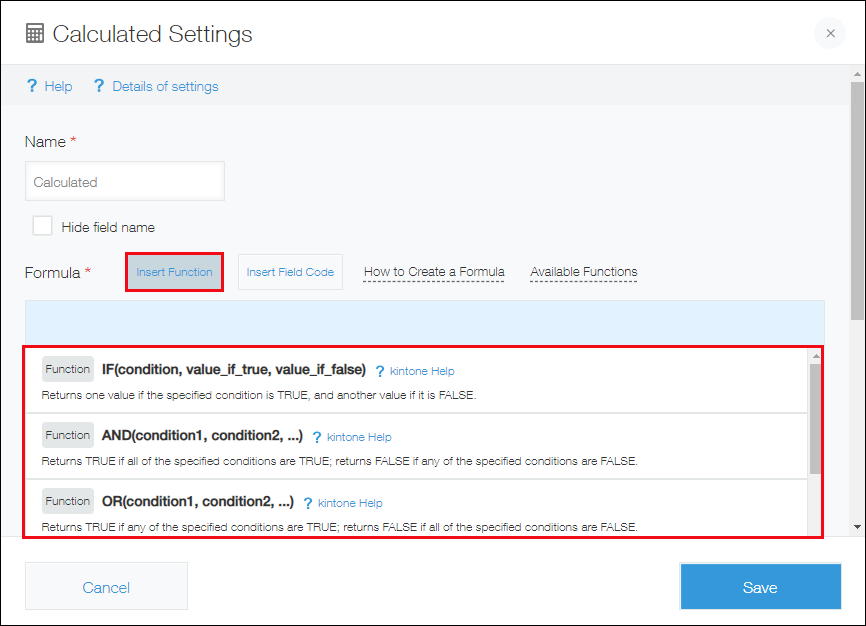Open the How to Create a Formula link

point(433,271)
